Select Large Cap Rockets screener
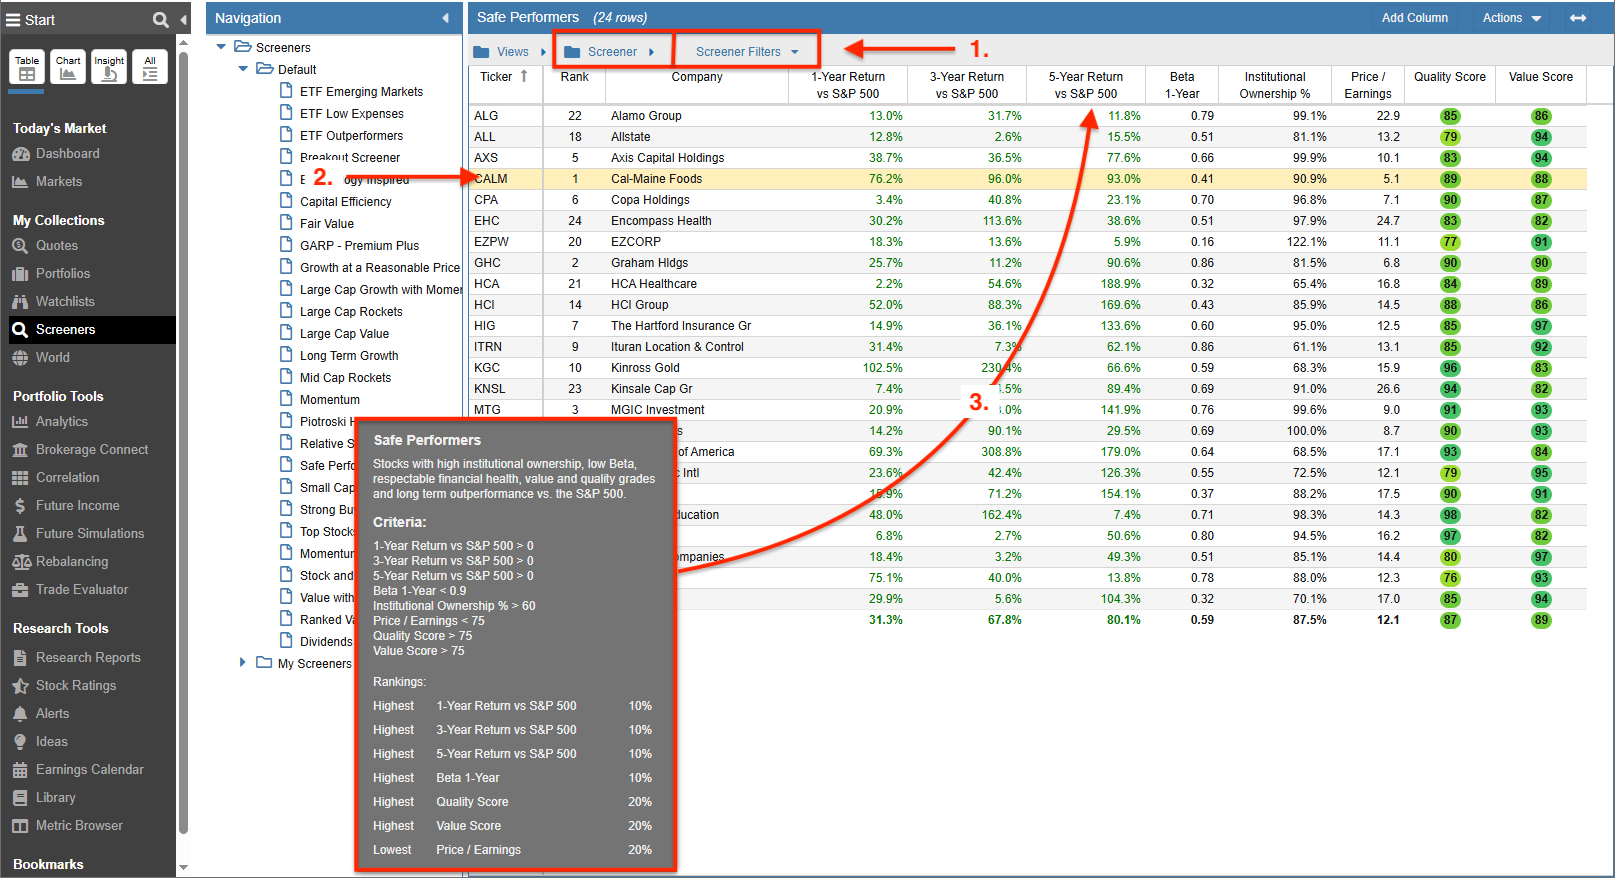1619x883 pixels. click(351, 312)
